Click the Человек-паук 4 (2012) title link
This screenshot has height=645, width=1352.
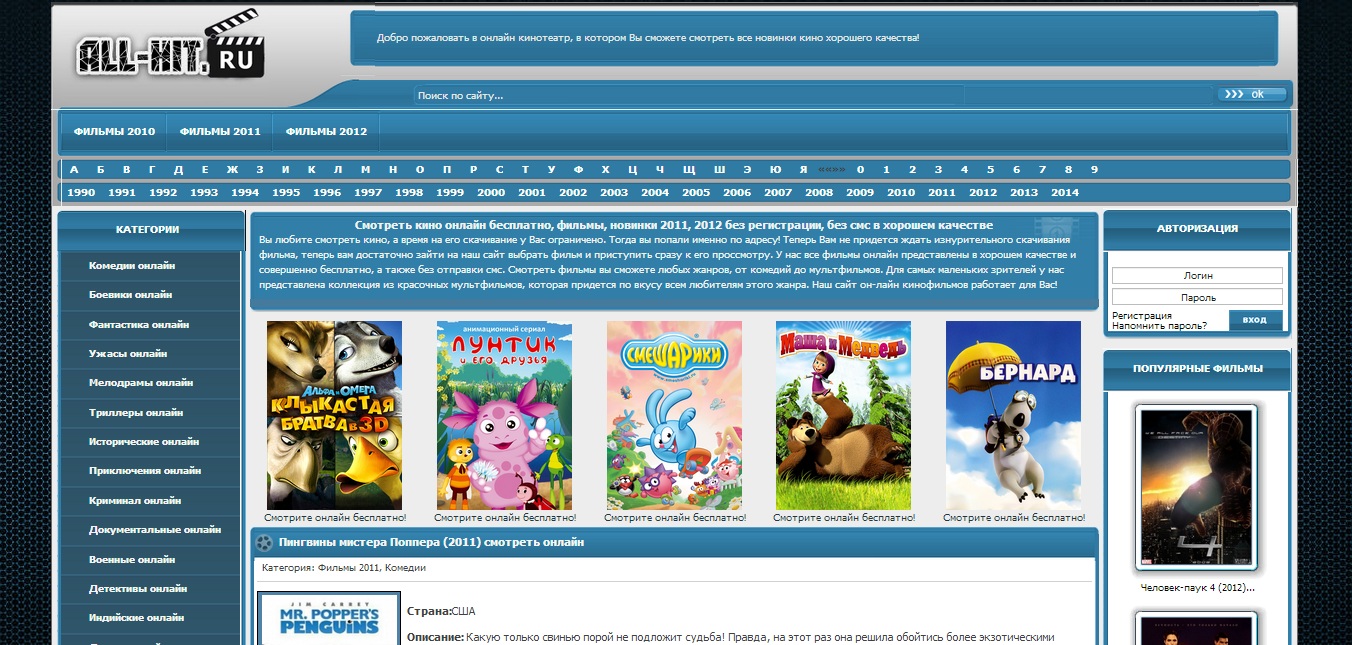(1197, 588)
